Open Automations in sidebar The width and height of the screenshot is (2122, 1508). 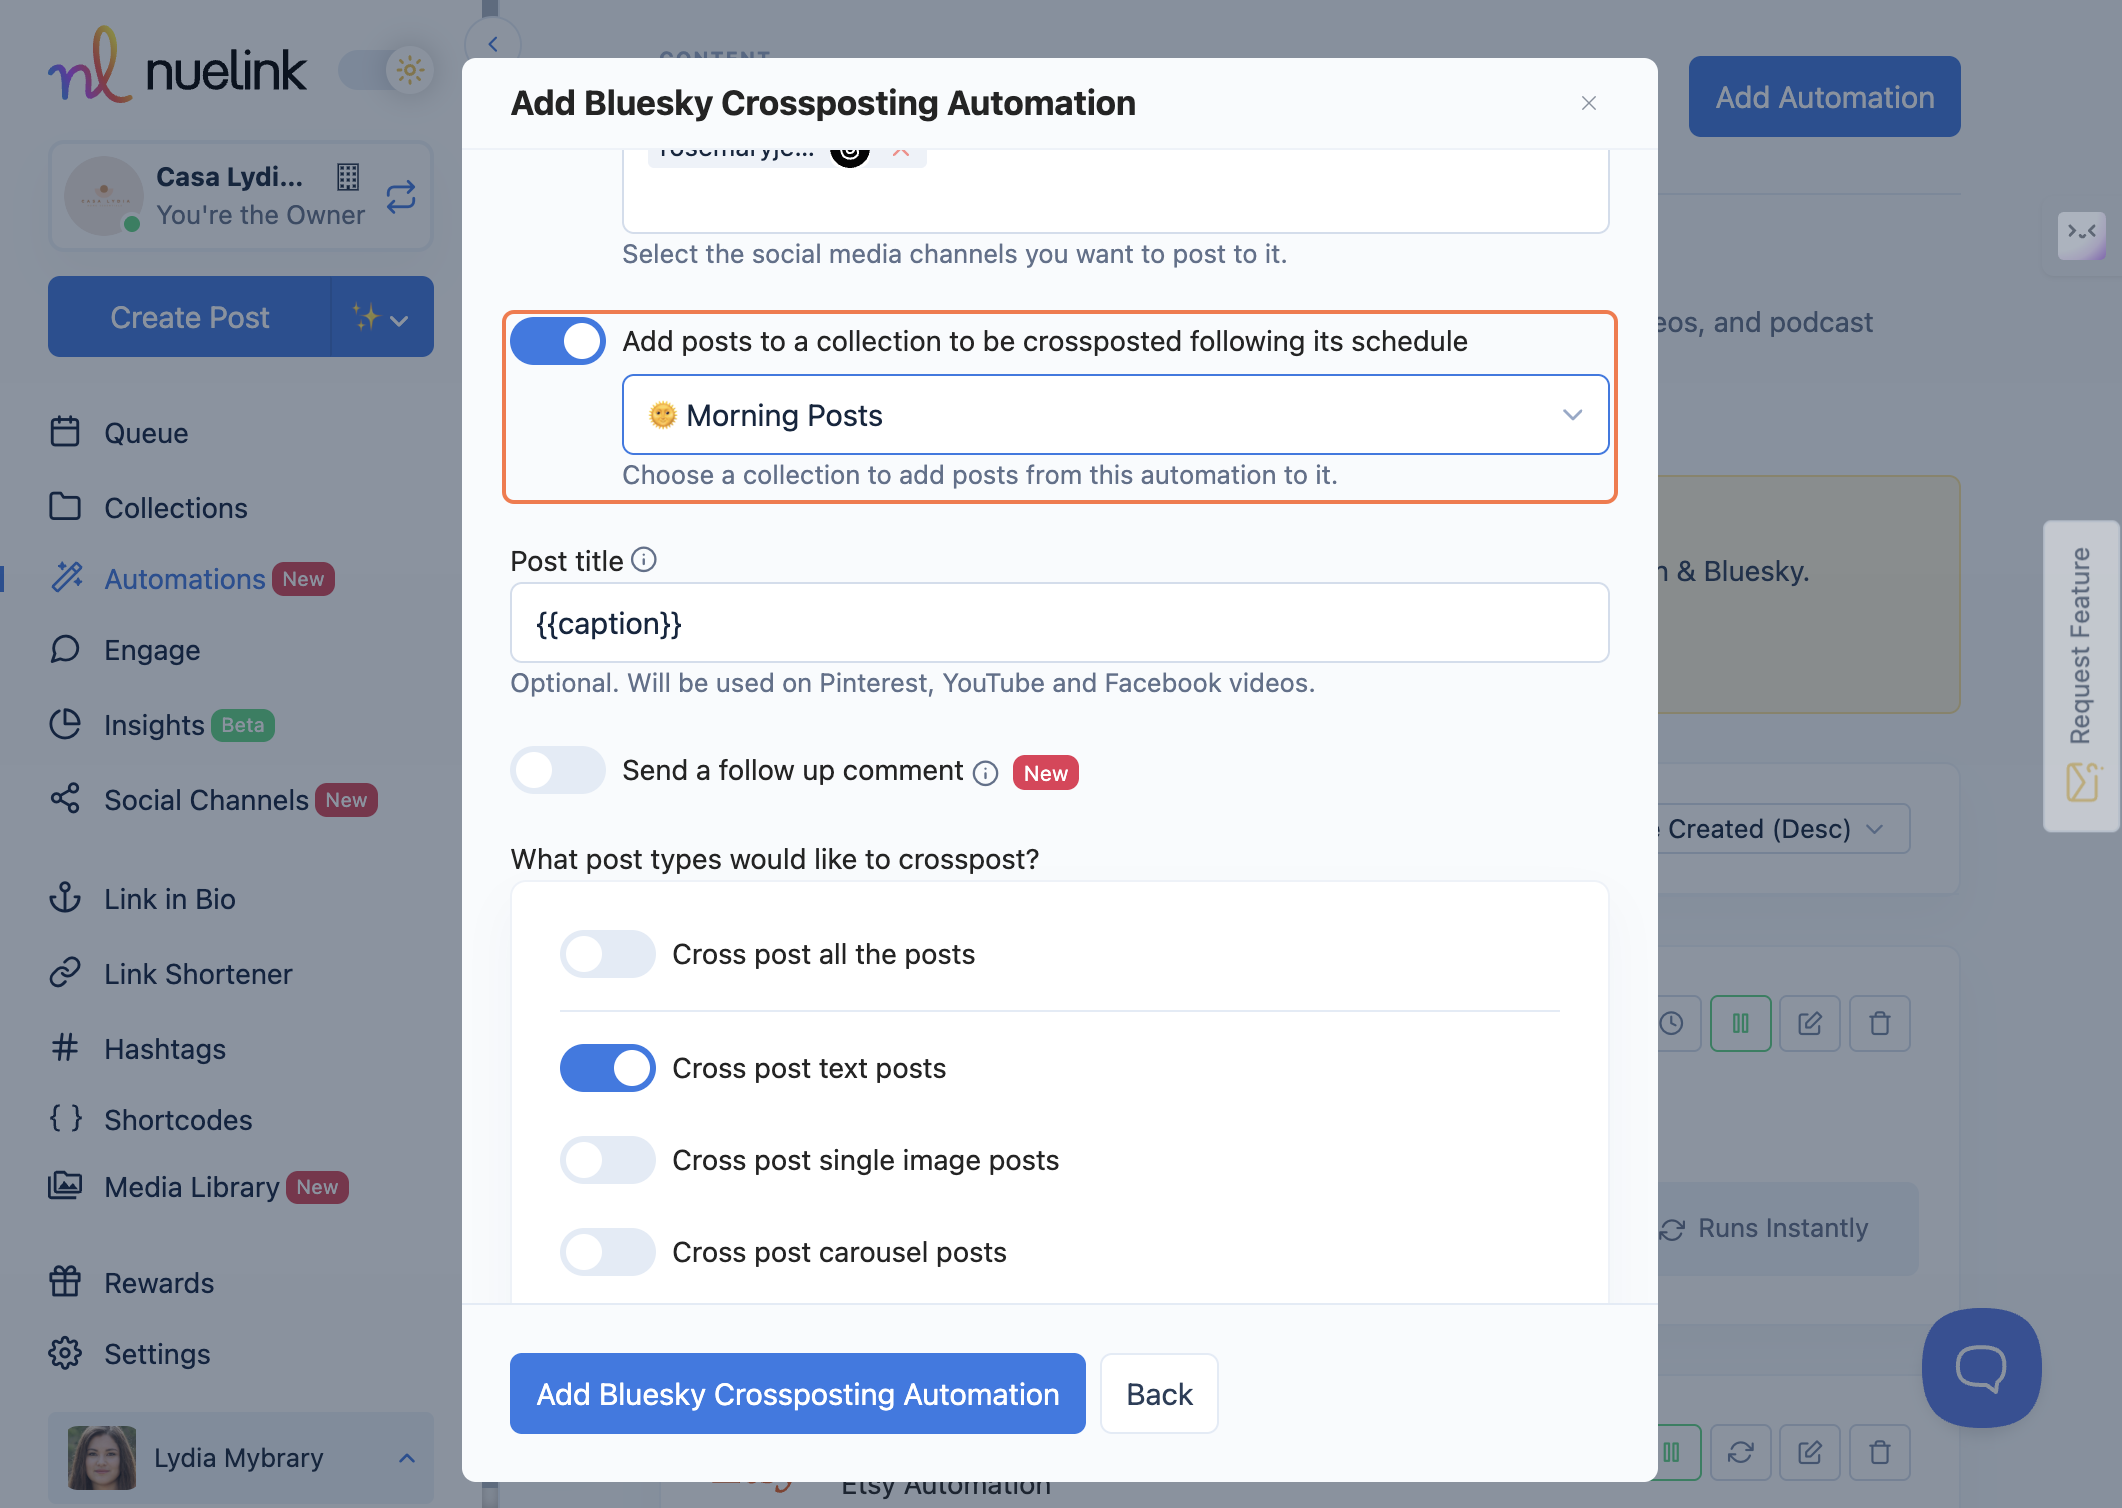tap(184, 579)
